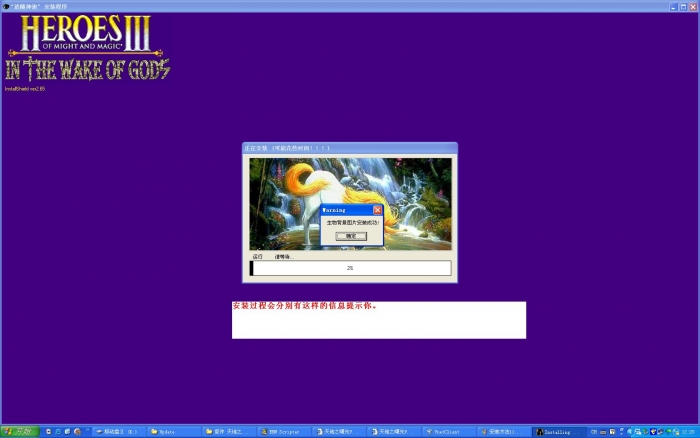Viewport: 700px width, 438px height.
Task: Switch to ERM Scripter taskbar button
Action: pyautogui.click(x=283, y=432)
